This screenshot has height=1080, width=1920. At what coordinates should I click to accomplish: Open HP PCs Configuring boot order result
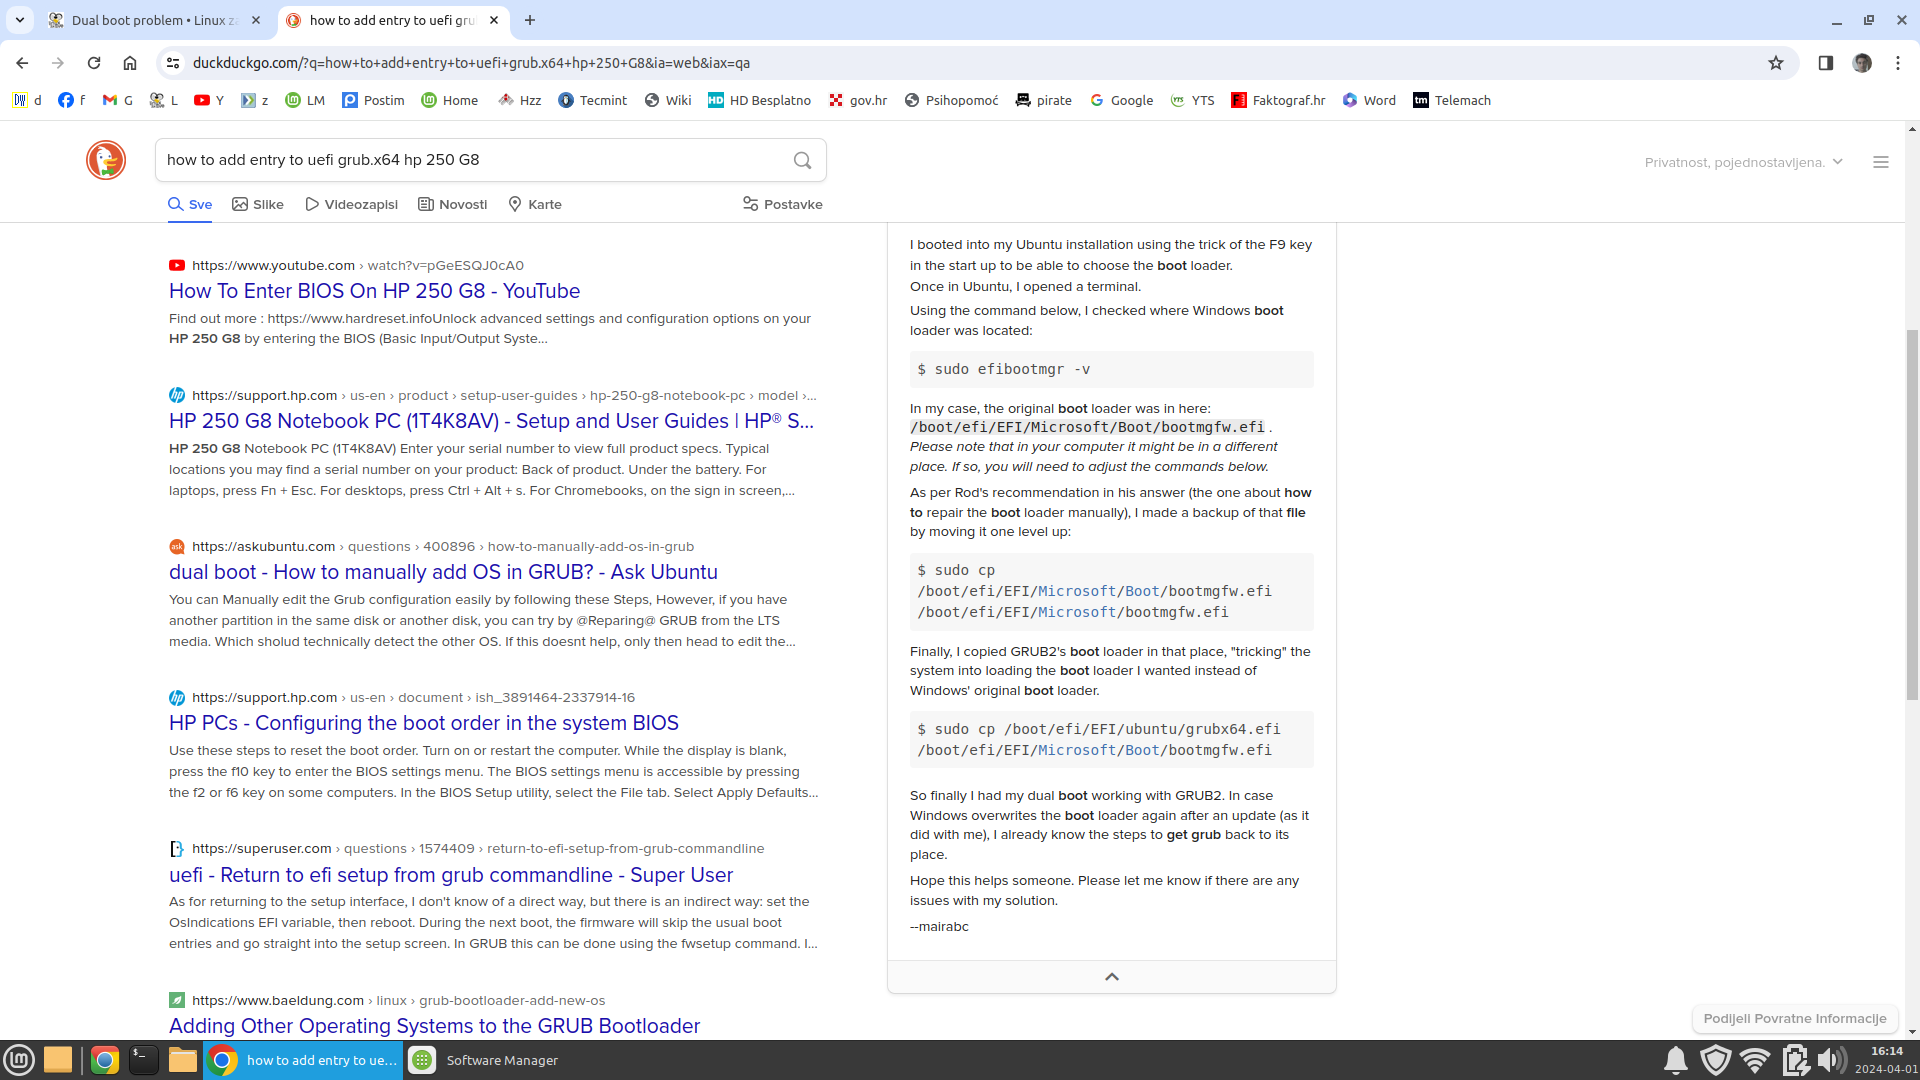point(424,723)
